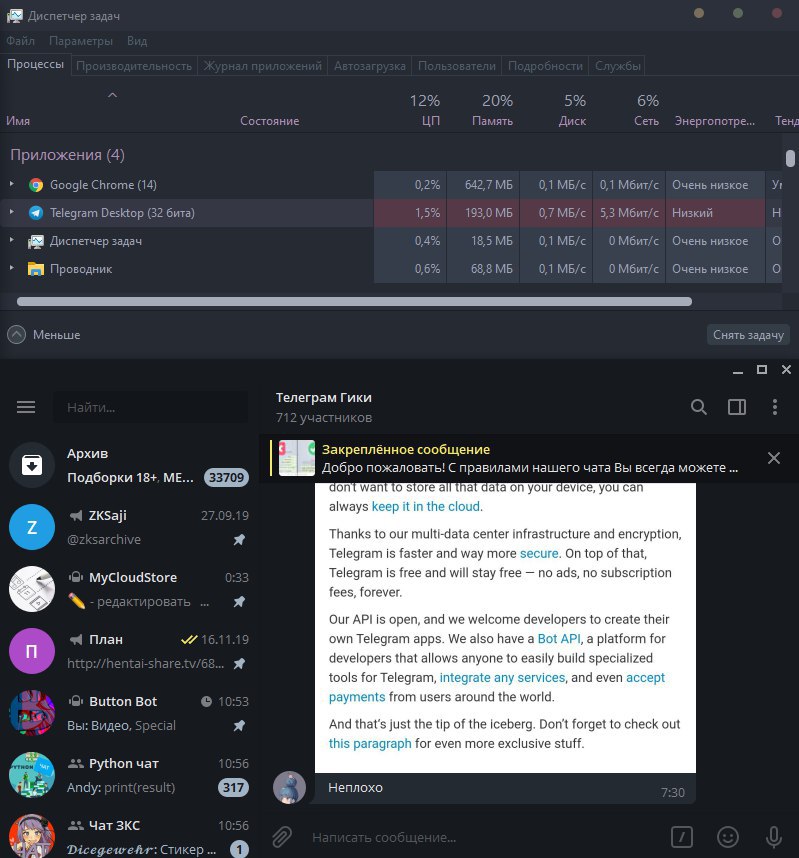Start voice recording with microphone icon
This screenshot has width=799, height=858.
pyautogui.click(x=773, y=837)
